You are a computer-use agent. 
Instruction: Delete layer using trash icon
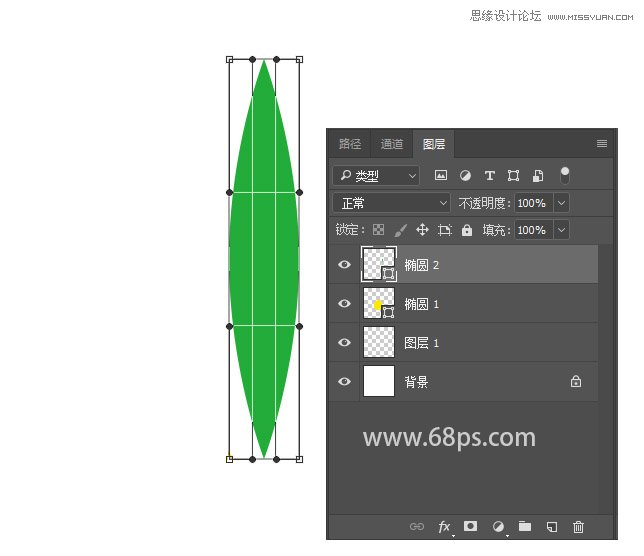(x=578, y=526)
